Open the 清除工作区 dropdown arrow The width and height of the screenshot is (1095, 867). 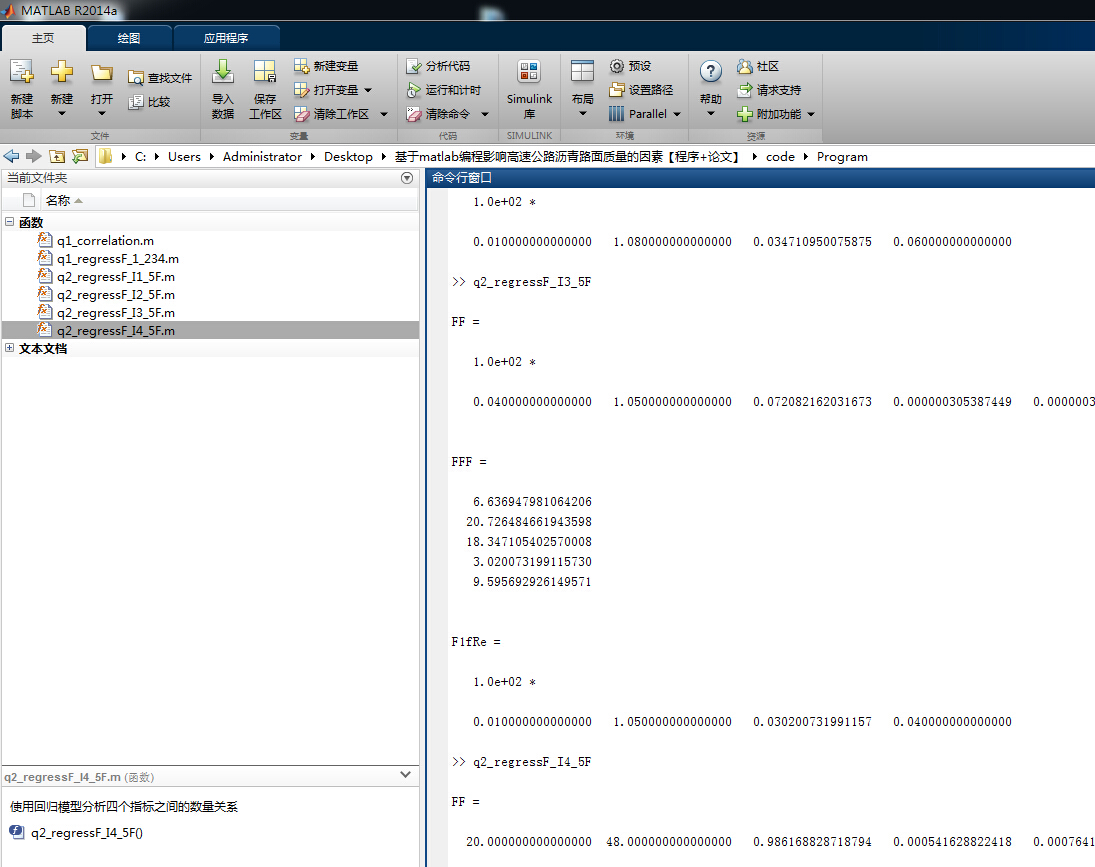tap(383, 114)
